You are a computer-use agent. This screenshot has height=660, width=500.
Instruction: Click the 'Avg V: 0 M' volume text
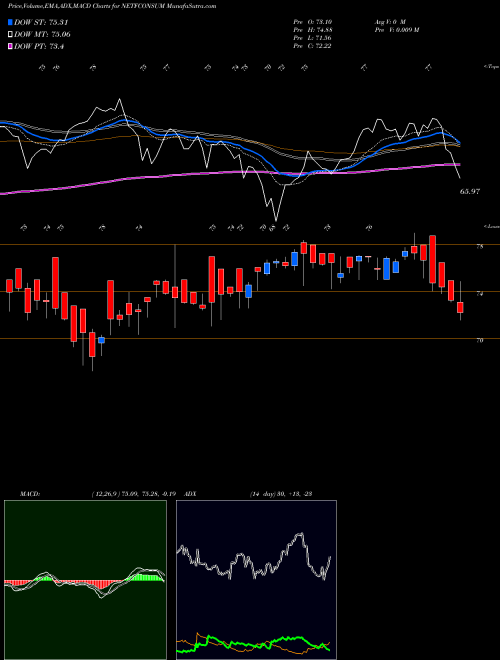pyautogui.click(x=389, y=21)
